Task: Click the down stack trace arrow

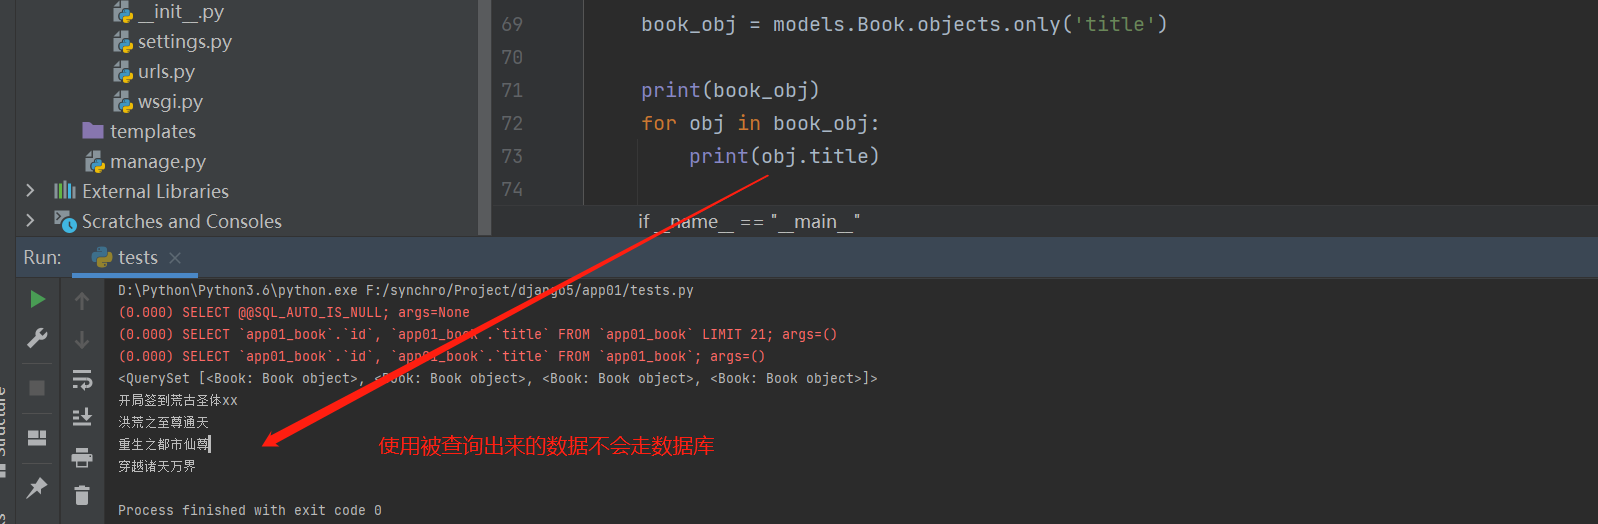Action: pyautogui.click(x=82, y=339)
